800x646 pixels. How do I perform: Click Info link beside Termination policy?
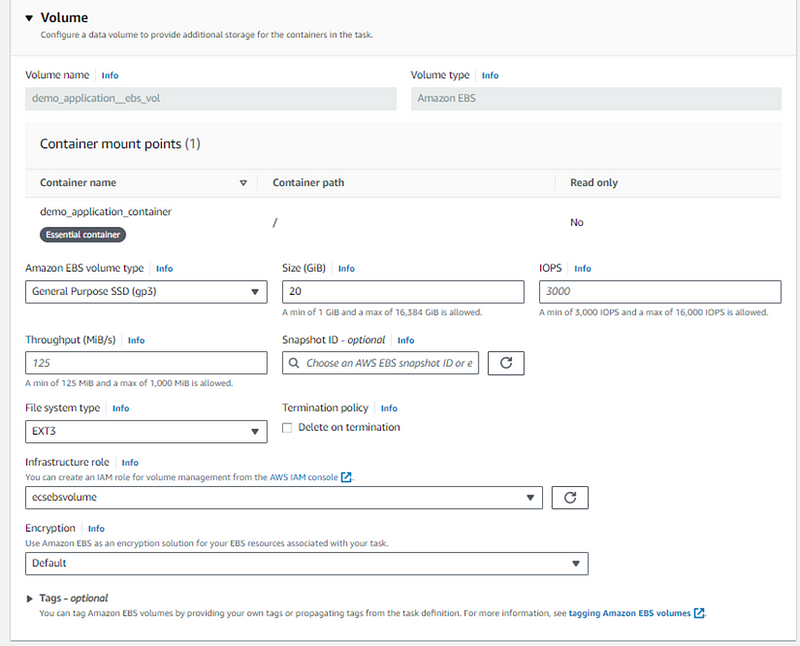(x=389, y=408)
